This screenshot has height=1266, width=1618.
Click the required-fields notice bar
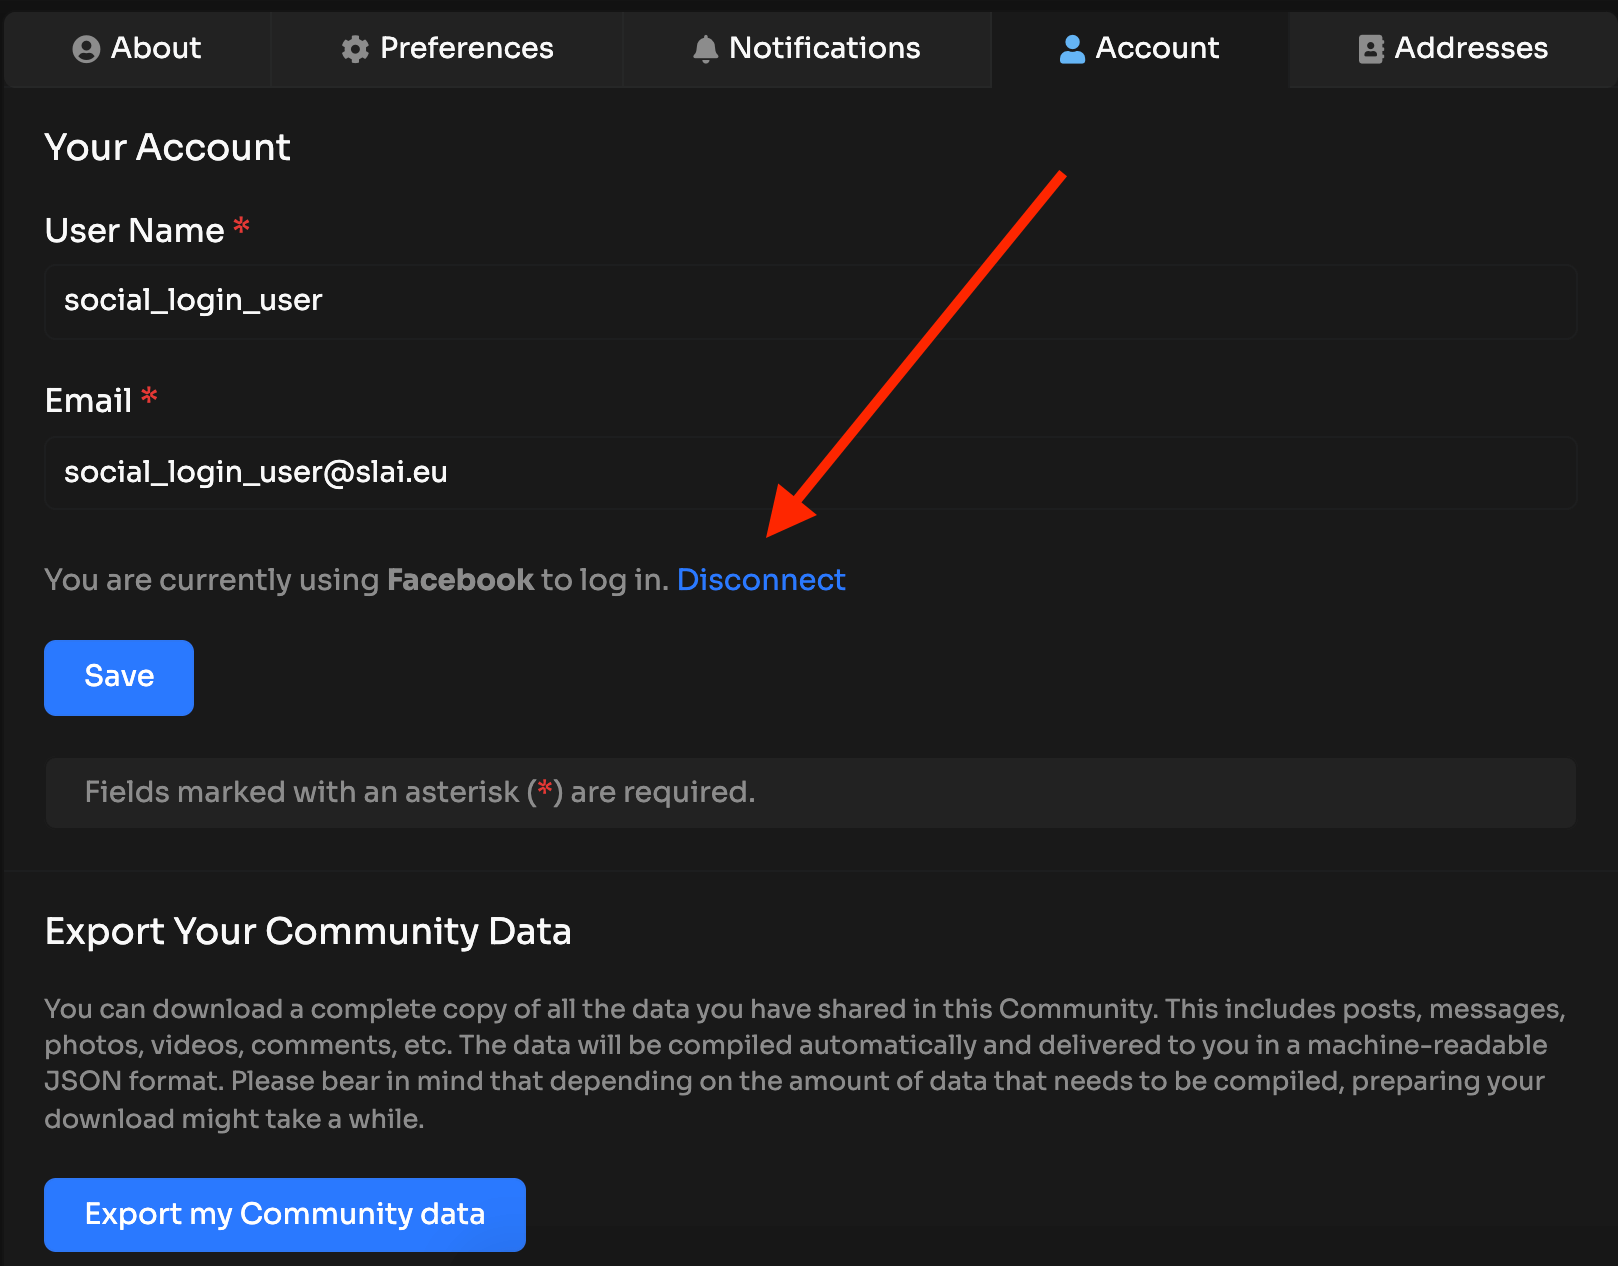pos(809,792)
